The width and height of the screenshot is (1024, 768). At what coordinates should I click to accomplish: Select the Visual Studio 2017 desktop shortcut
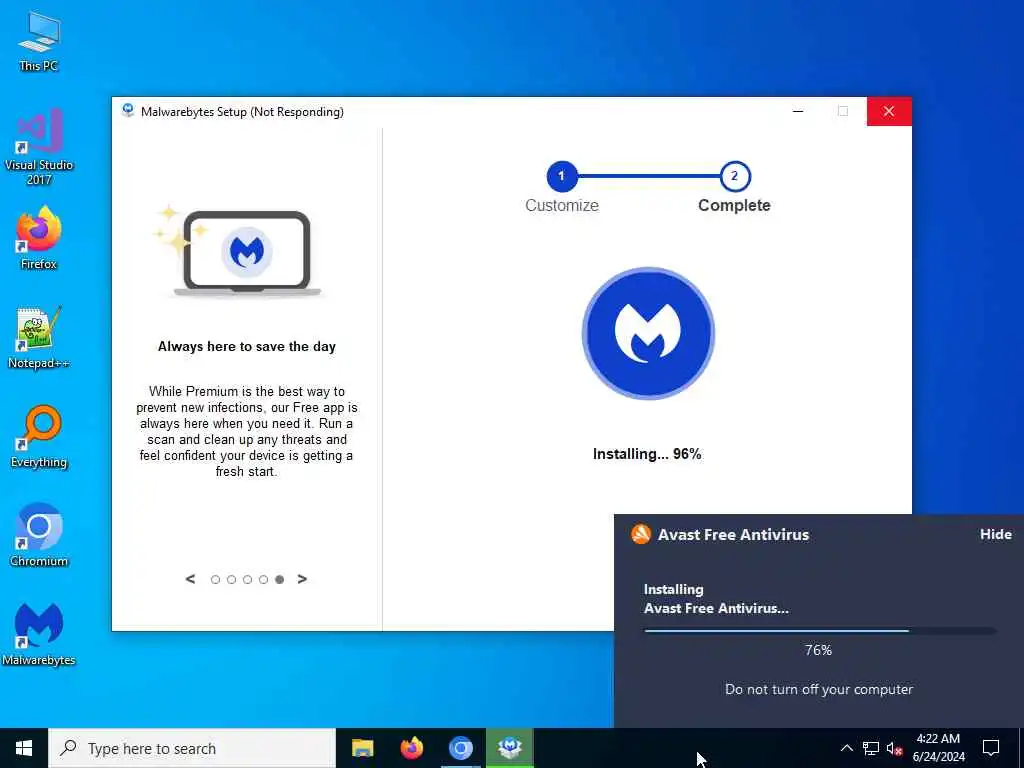[39, 146]
